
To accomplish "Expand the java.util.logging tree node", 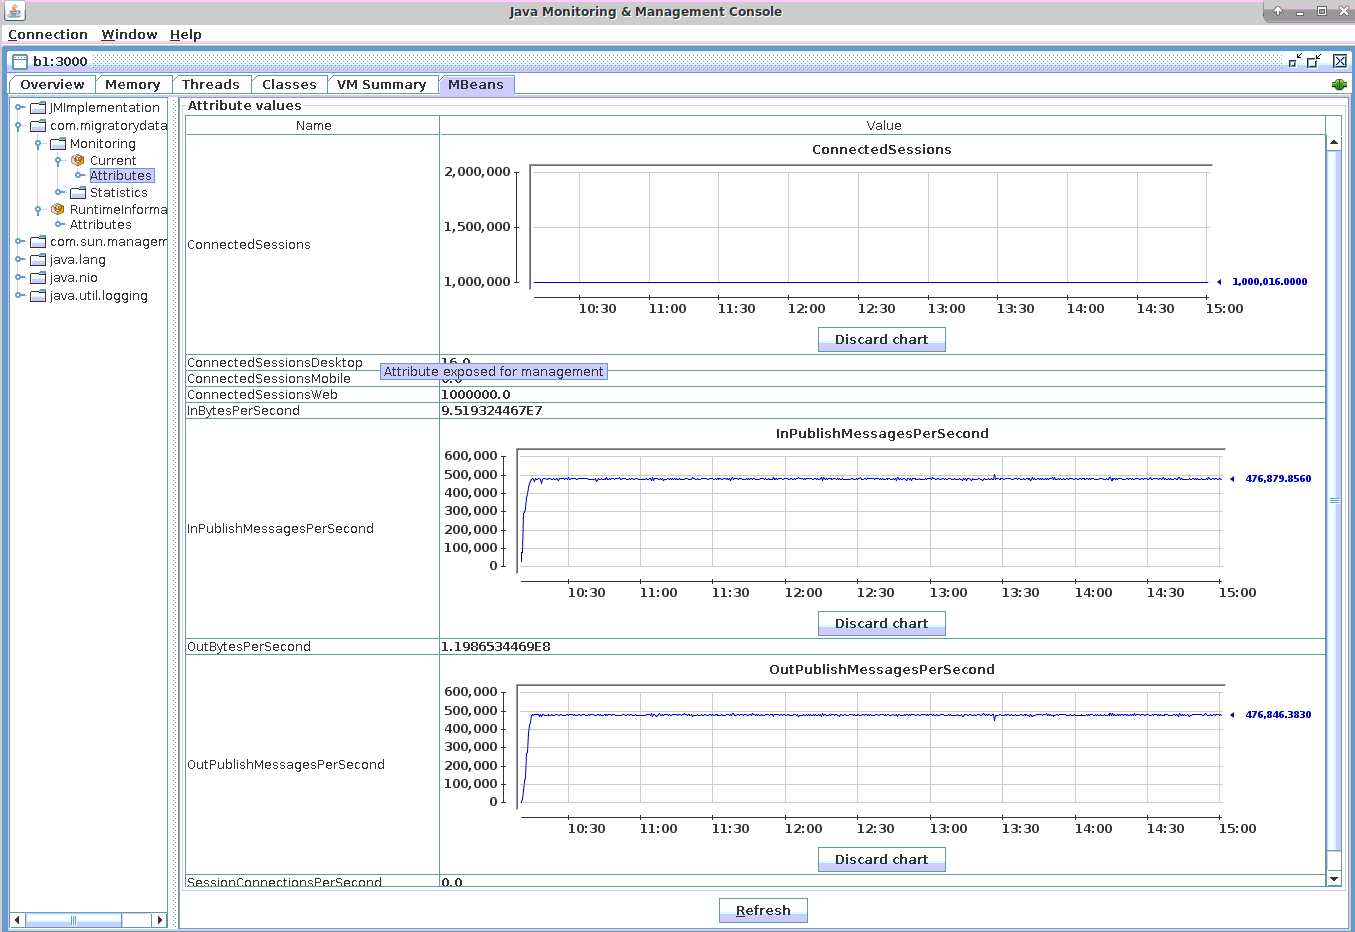I will pyautogui.click(x=18, y=296).
